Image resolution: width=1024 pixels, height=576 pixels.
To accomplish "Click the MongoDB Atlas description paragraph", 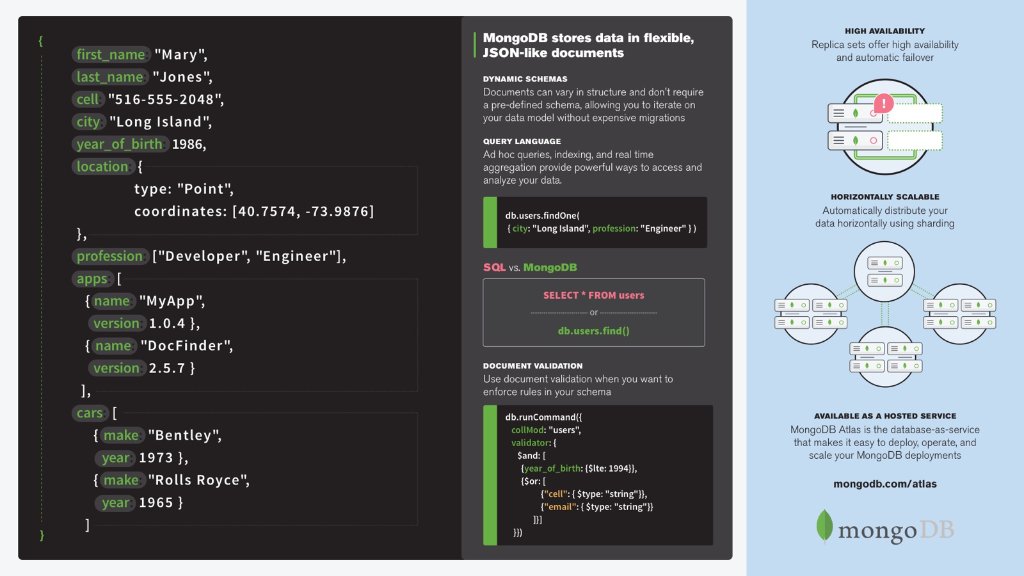I will point(885,443).
